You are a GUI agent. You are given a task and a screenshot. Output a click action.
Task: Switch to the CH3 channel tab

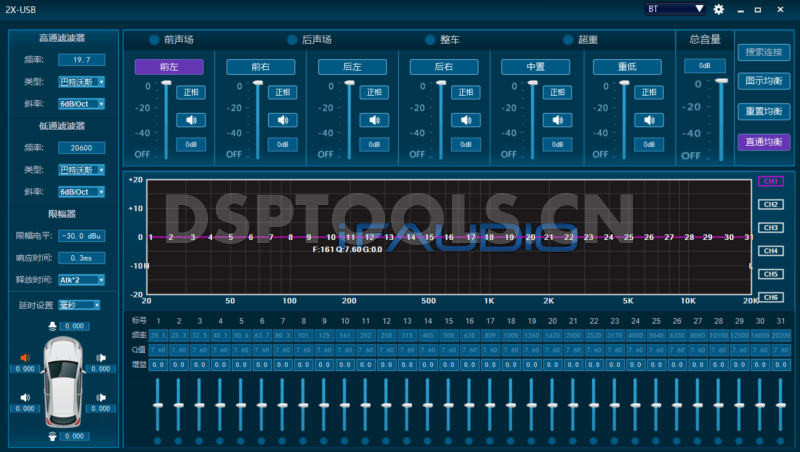770,228
